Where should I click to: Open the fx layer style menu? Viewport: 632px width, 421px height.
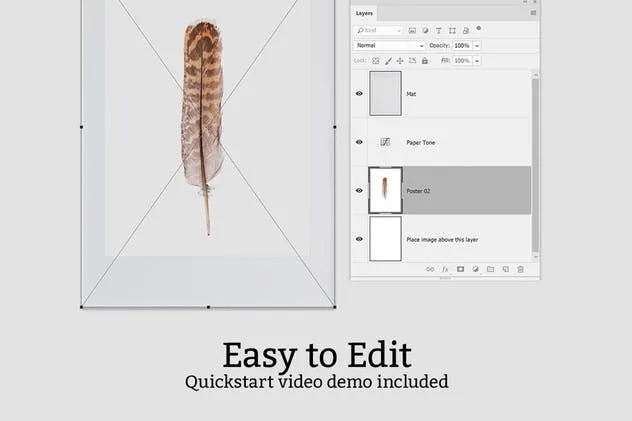445,269
